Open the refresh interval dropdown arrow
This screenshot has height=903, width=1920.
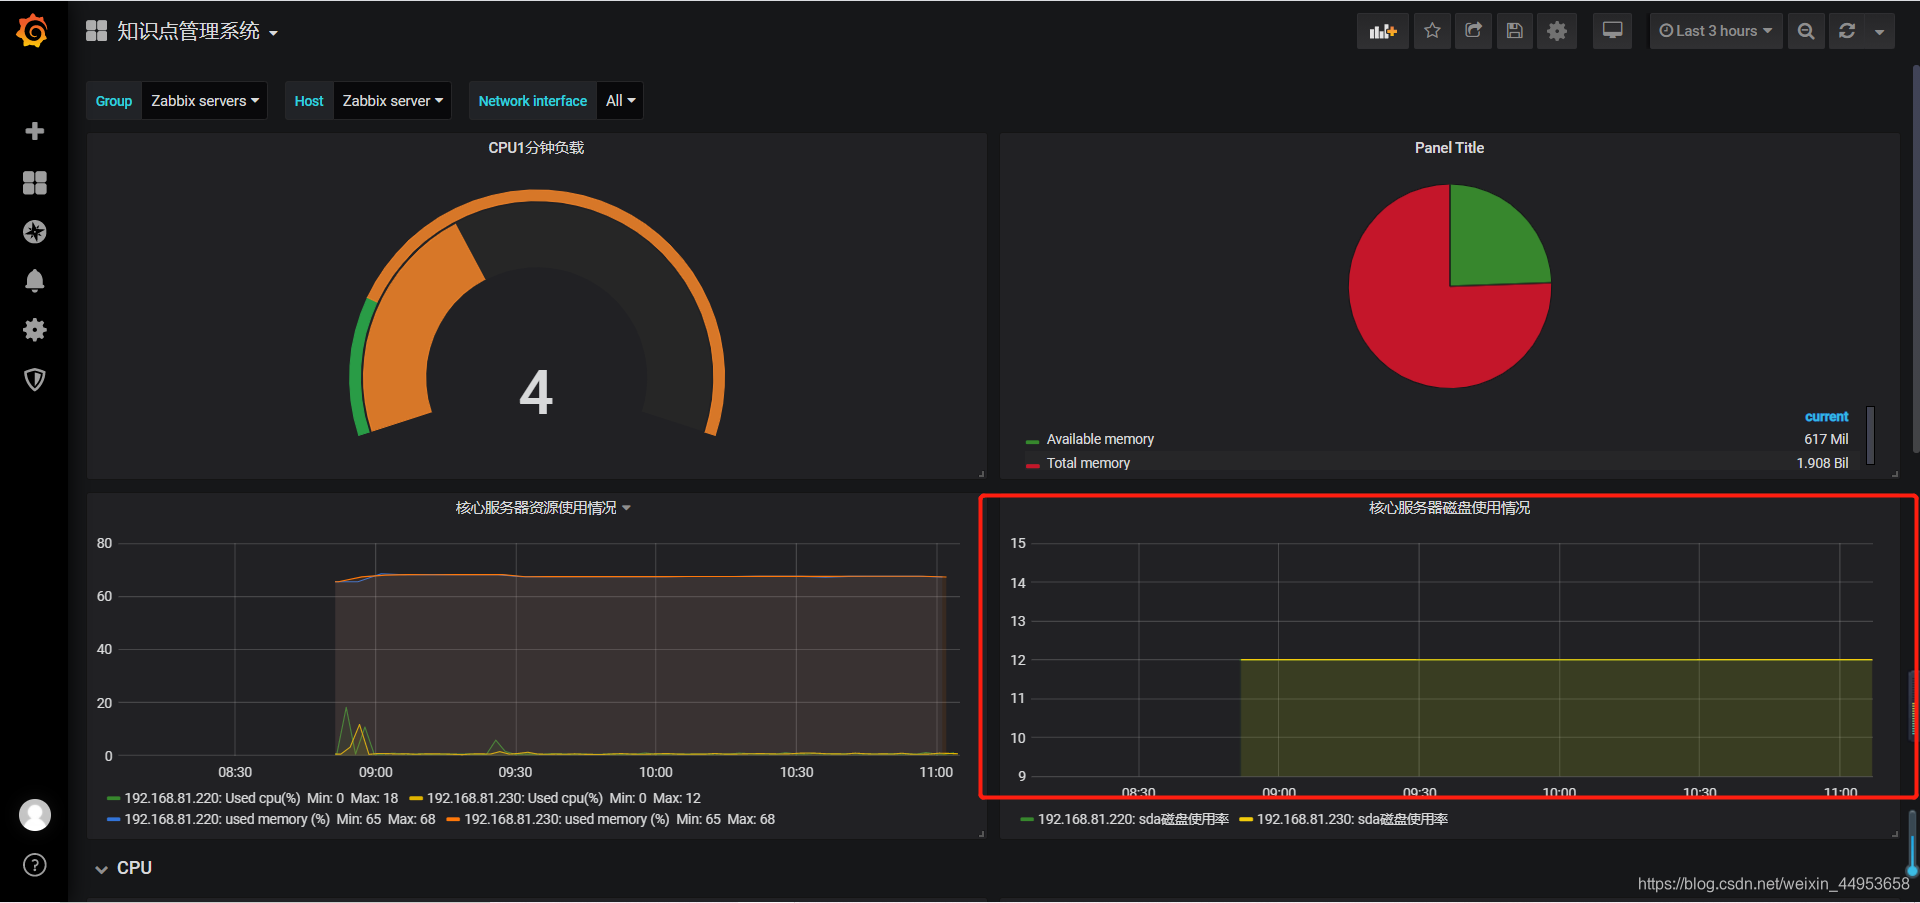[x=1880, y=31]
